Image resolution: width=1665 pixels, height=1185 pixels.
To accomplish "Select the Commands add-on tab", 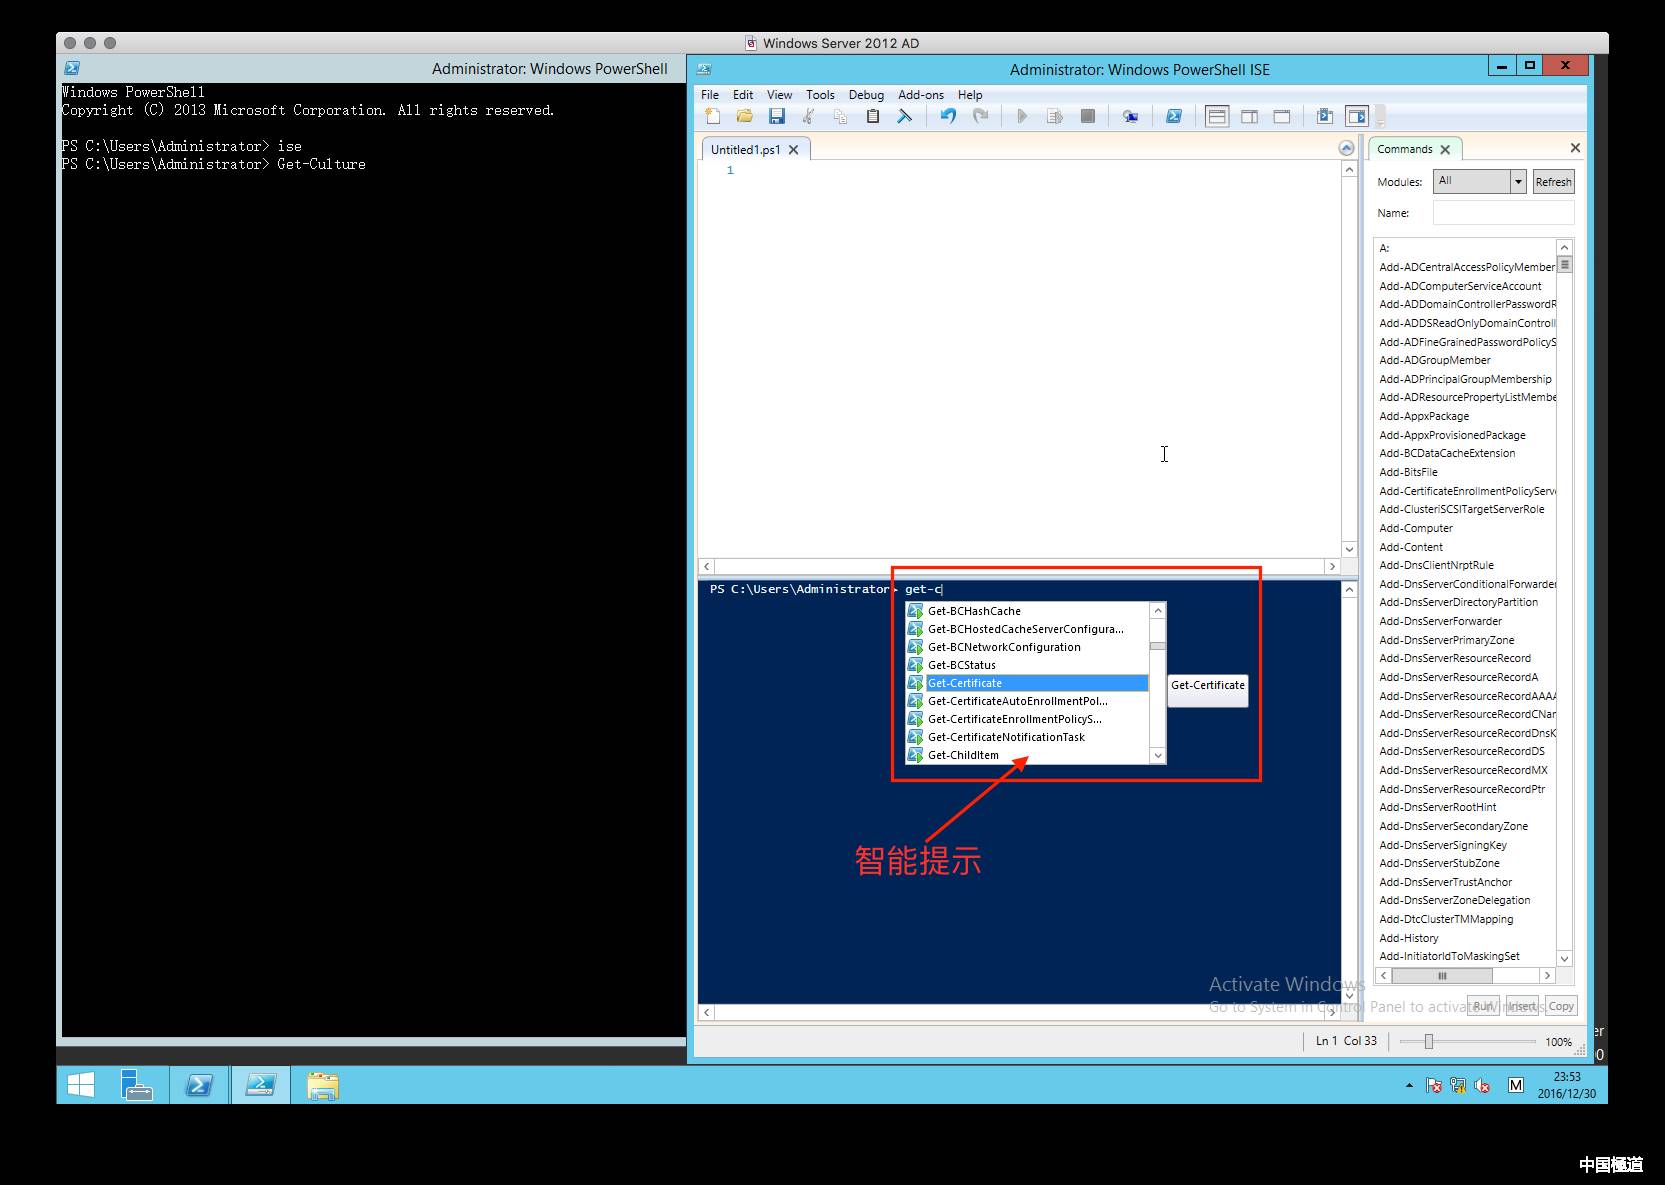I will click(x=1404, y=149).
